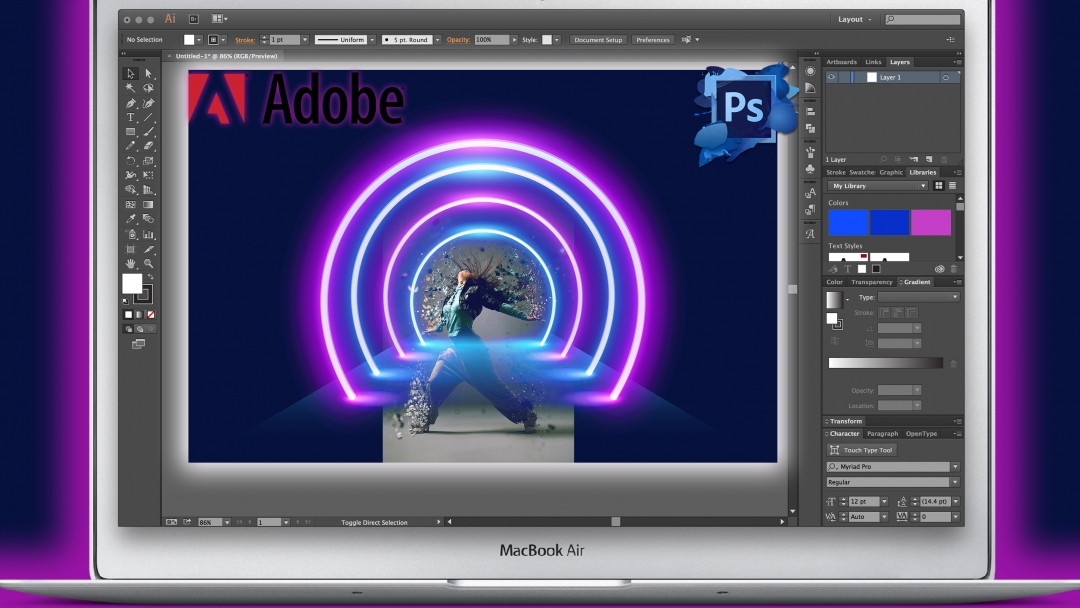Create new layer in Layers panel
Image resolution: width=1080 pixels, height=608 pixels.
pos(929,159)
